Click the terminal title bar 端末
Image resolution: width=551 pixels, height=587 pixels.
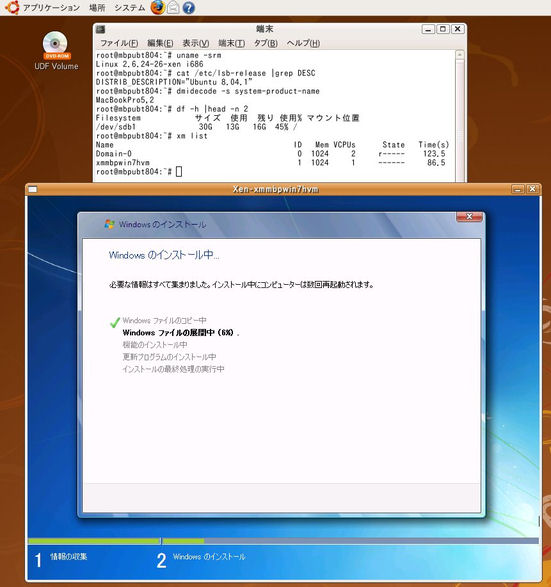(265, 29)
